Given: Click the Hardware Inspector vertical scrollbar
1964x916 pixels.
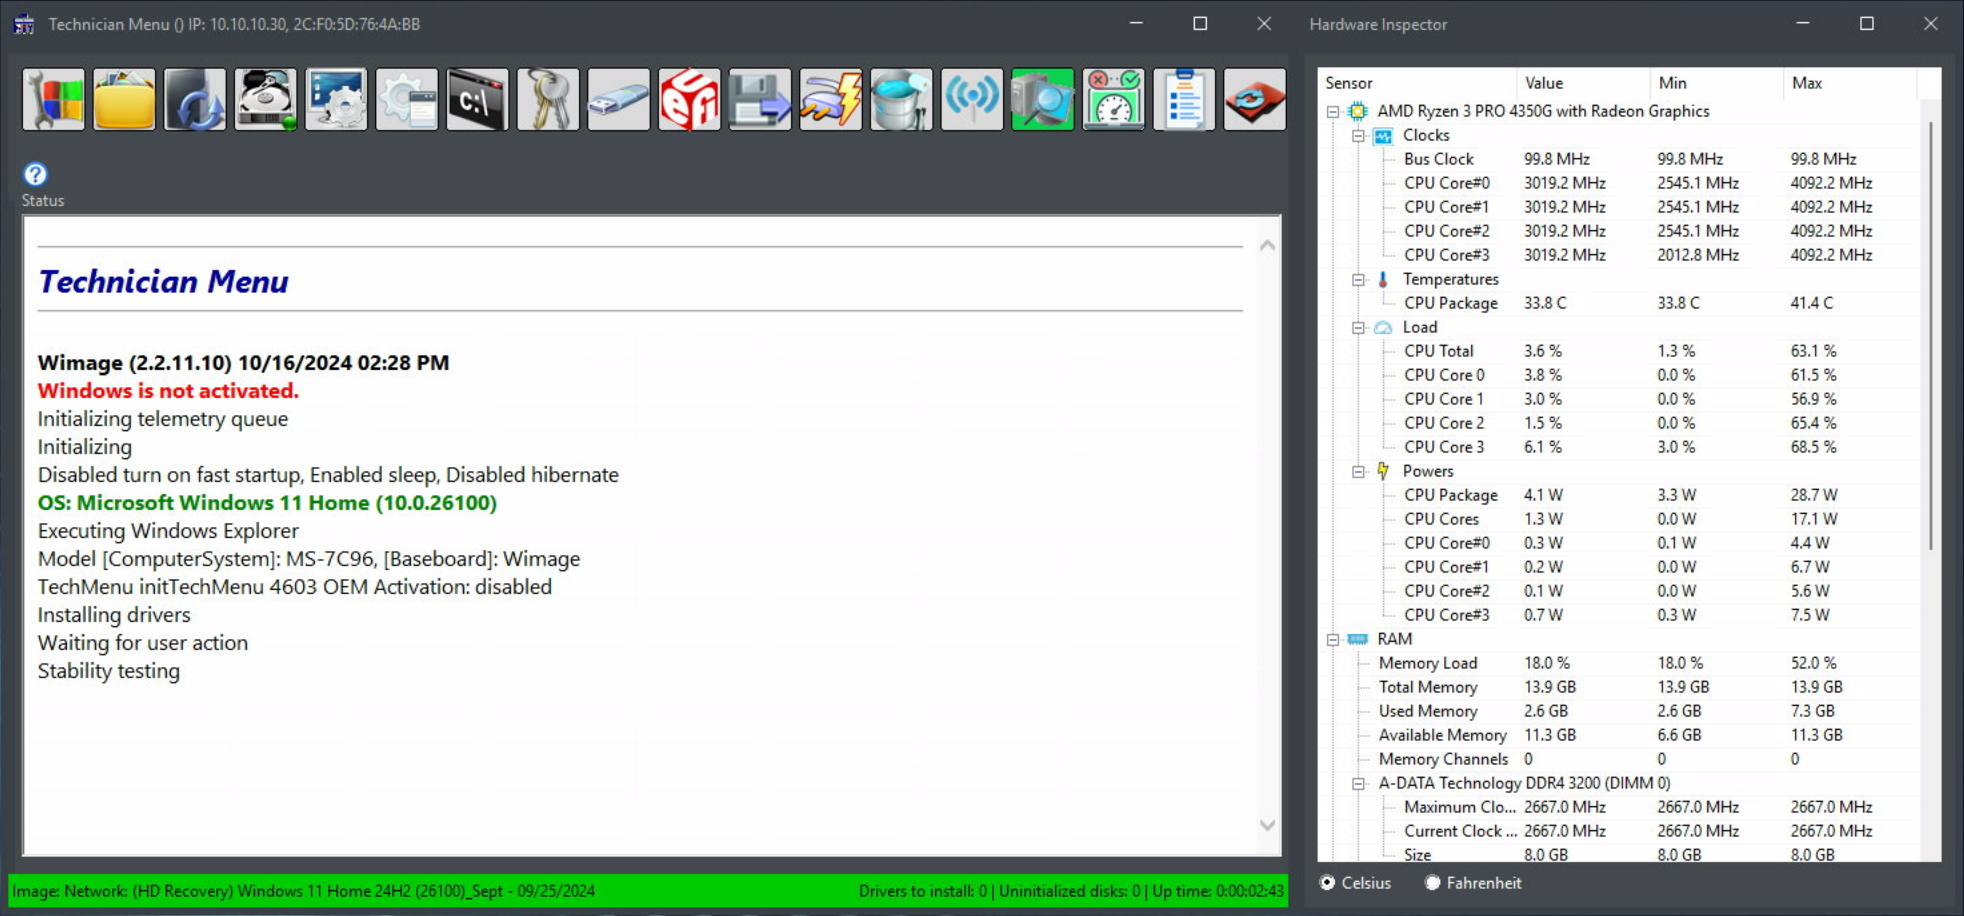Looking at the screenshot, I should 1931,335.
